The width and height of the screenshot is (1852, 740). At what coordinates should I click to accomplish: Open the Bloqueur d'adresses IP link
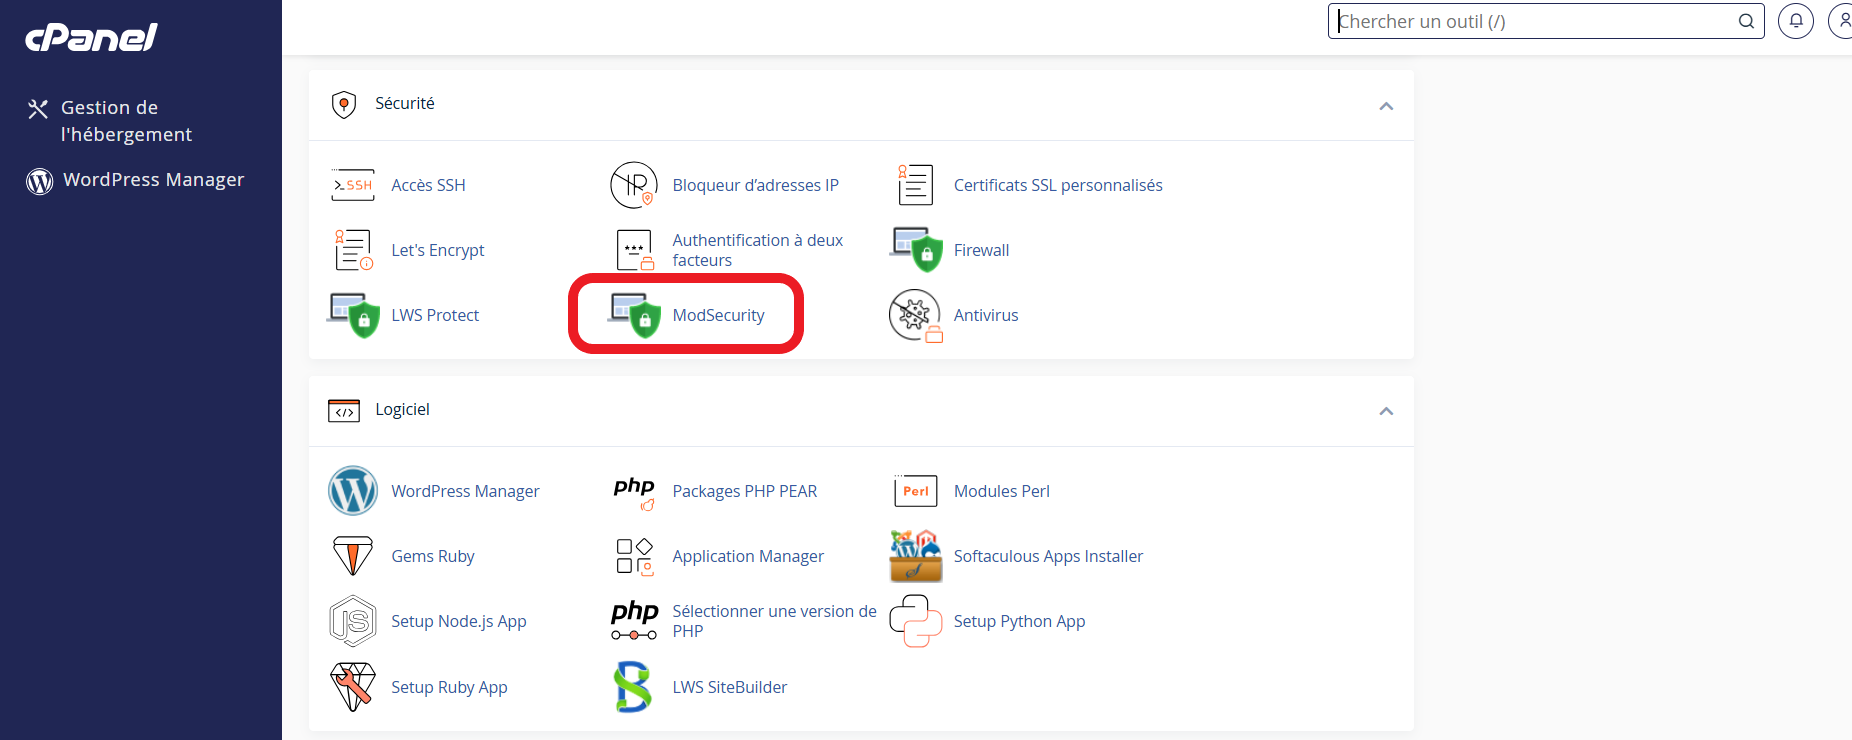pos(755,185)
